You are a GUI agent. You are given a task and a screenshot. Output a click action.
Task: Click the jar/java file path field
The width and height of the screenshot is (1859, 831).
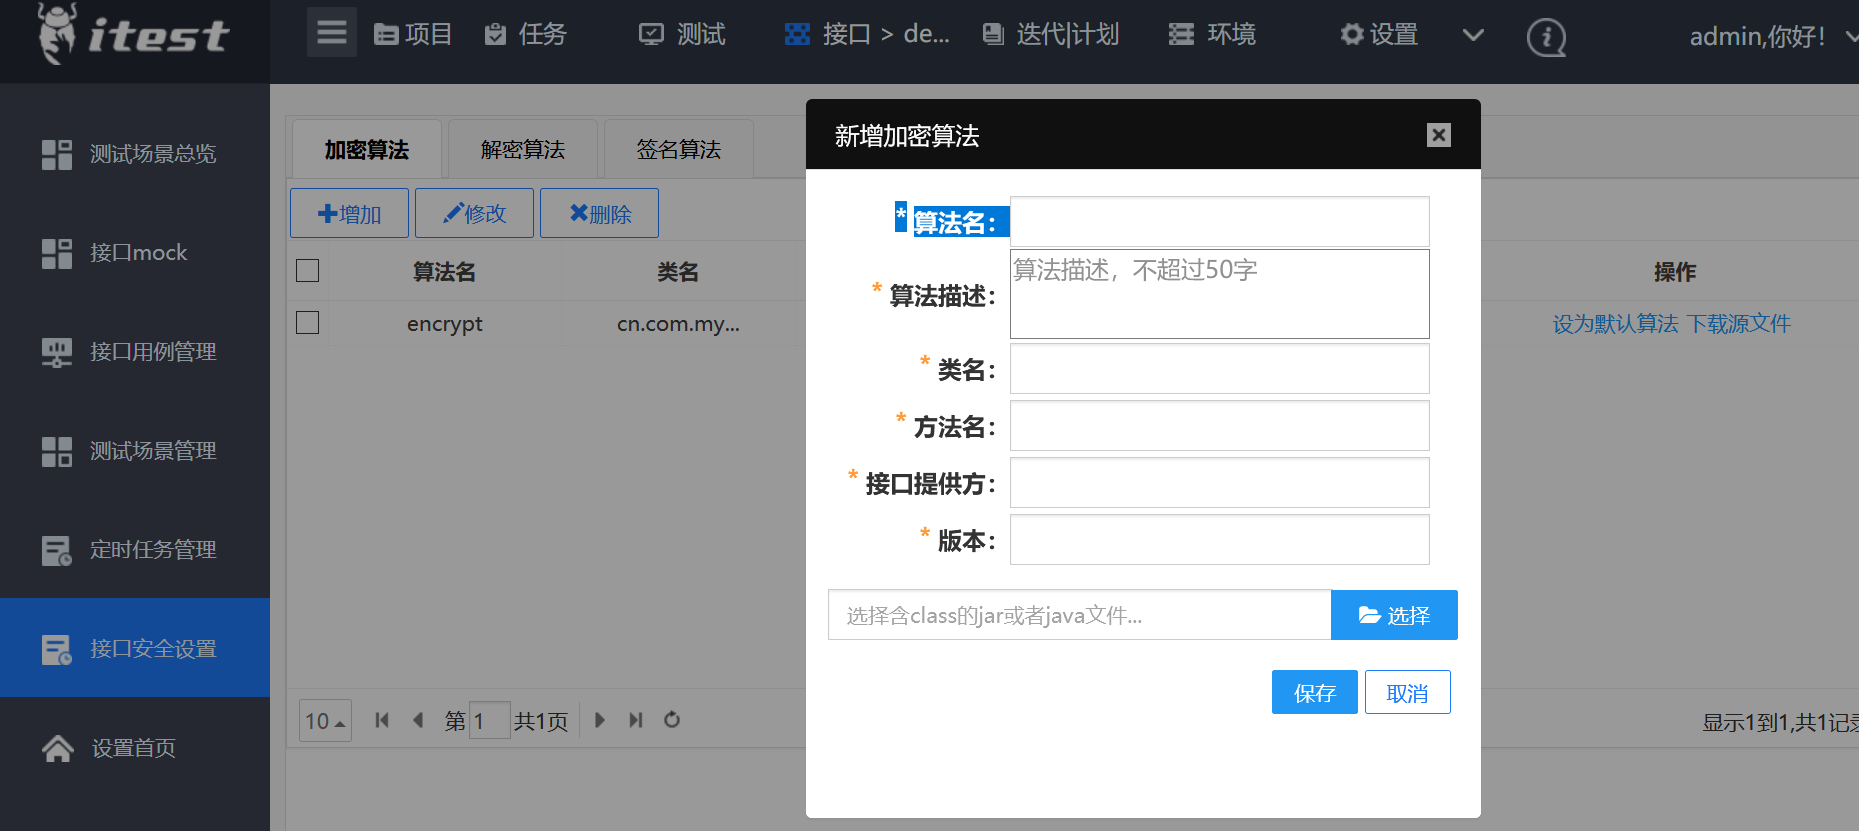1080,615
